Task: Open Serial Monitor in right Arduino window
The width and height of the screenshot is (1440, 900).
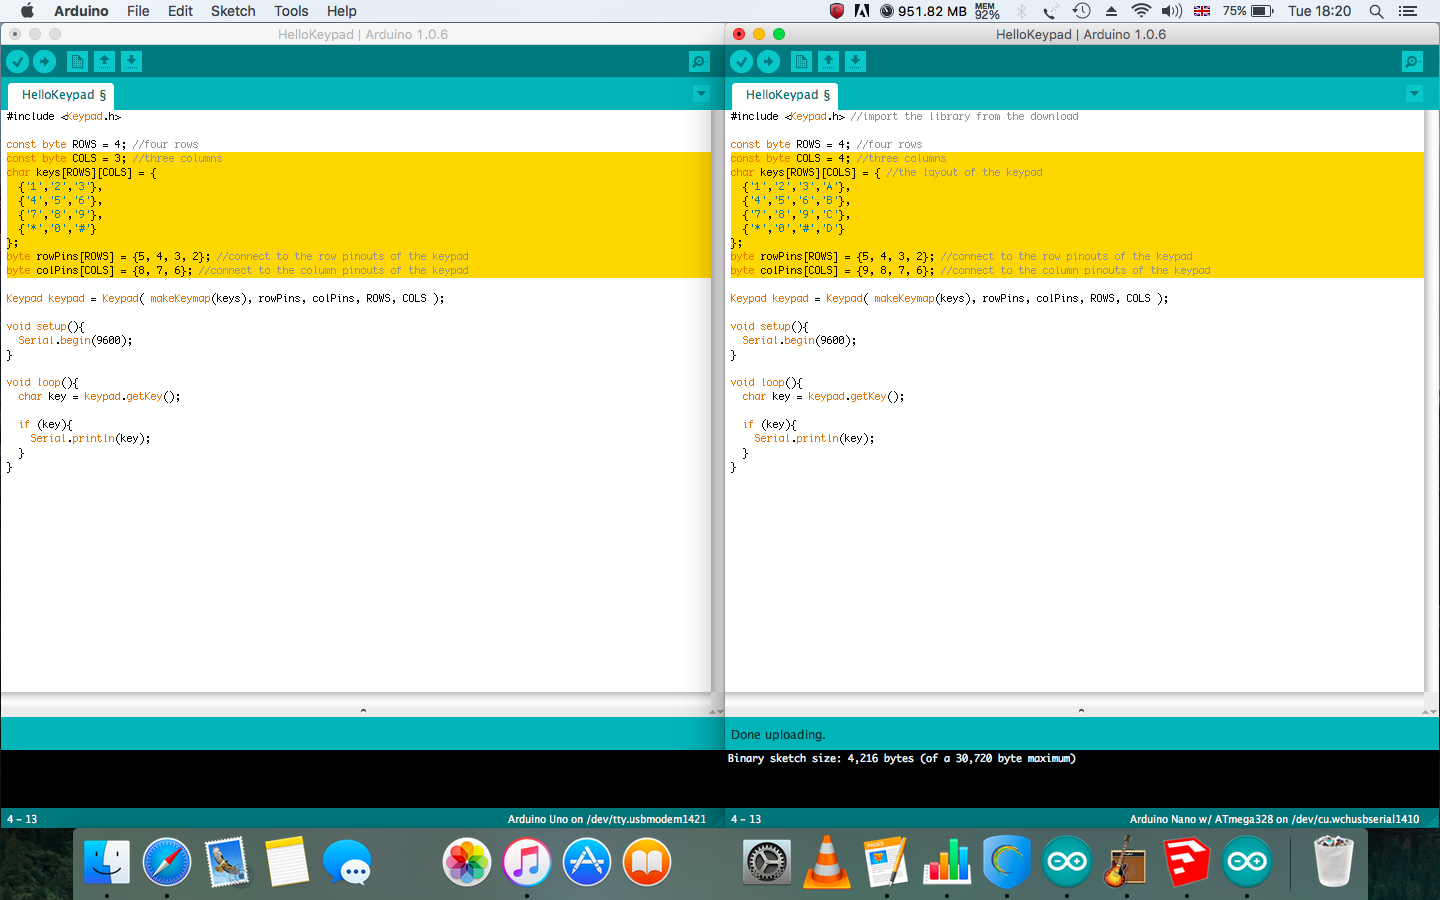Action: tap(1412, 62)
